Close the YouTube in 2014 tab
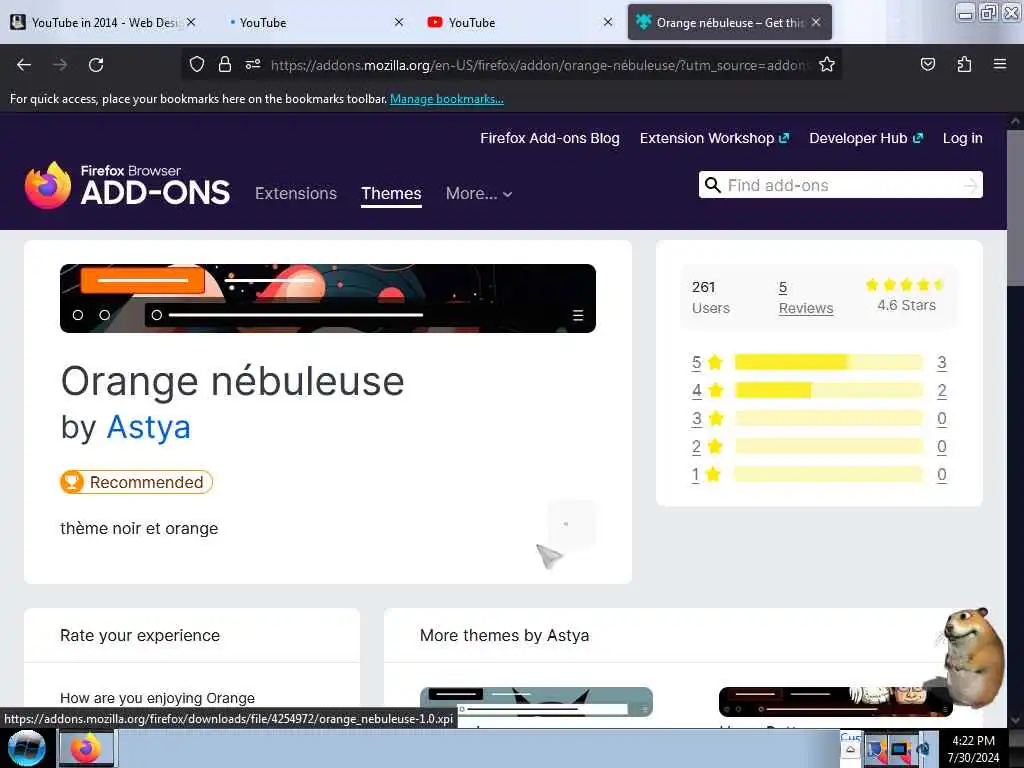Screen dimensions: 1024x768 (x=191, y=22)
